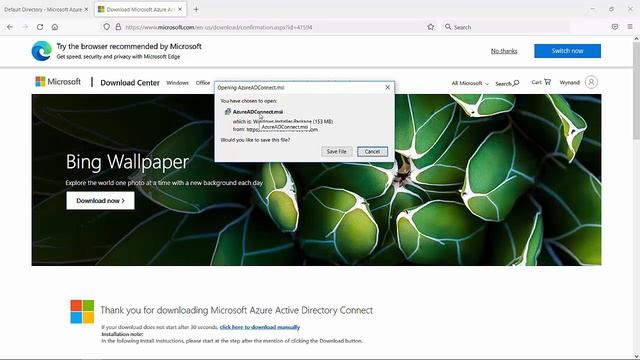
Task: Open the Microsoft logo home link
Action: click(x=58, y=82)
